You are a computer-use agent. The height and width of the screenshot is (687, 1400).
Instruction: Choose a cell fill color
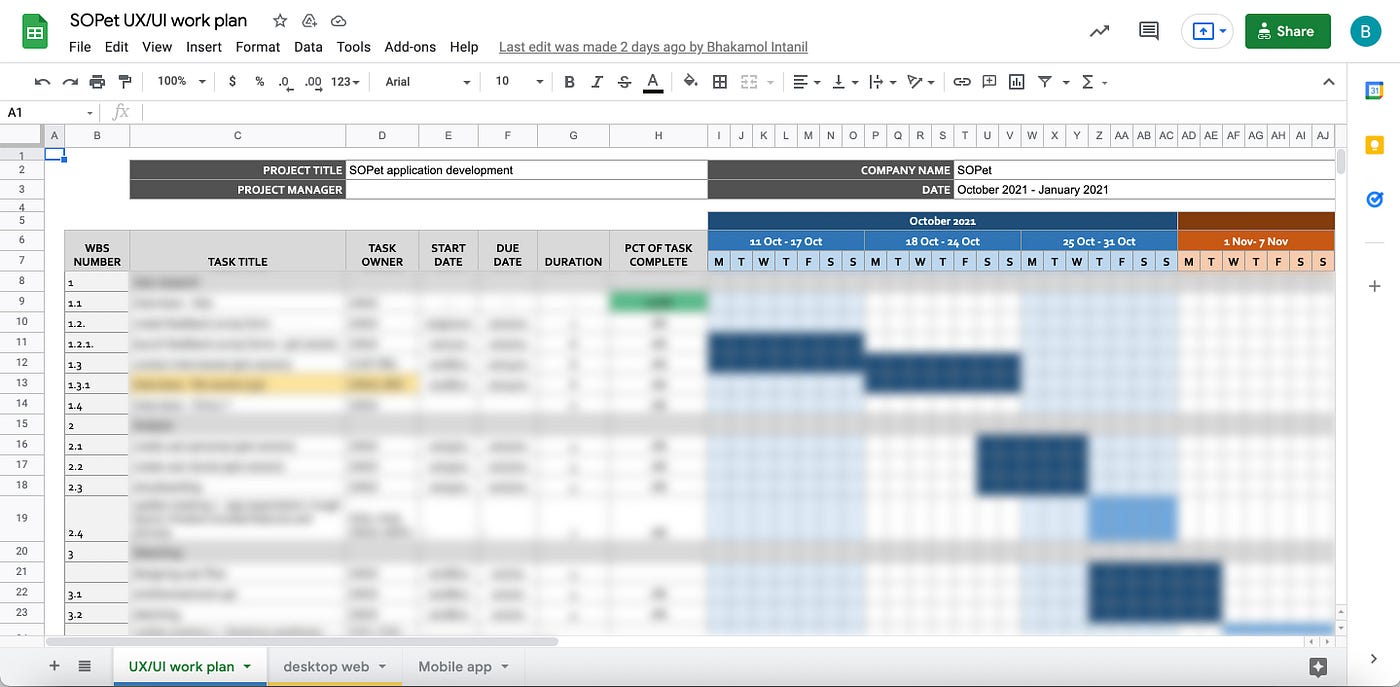690,82
